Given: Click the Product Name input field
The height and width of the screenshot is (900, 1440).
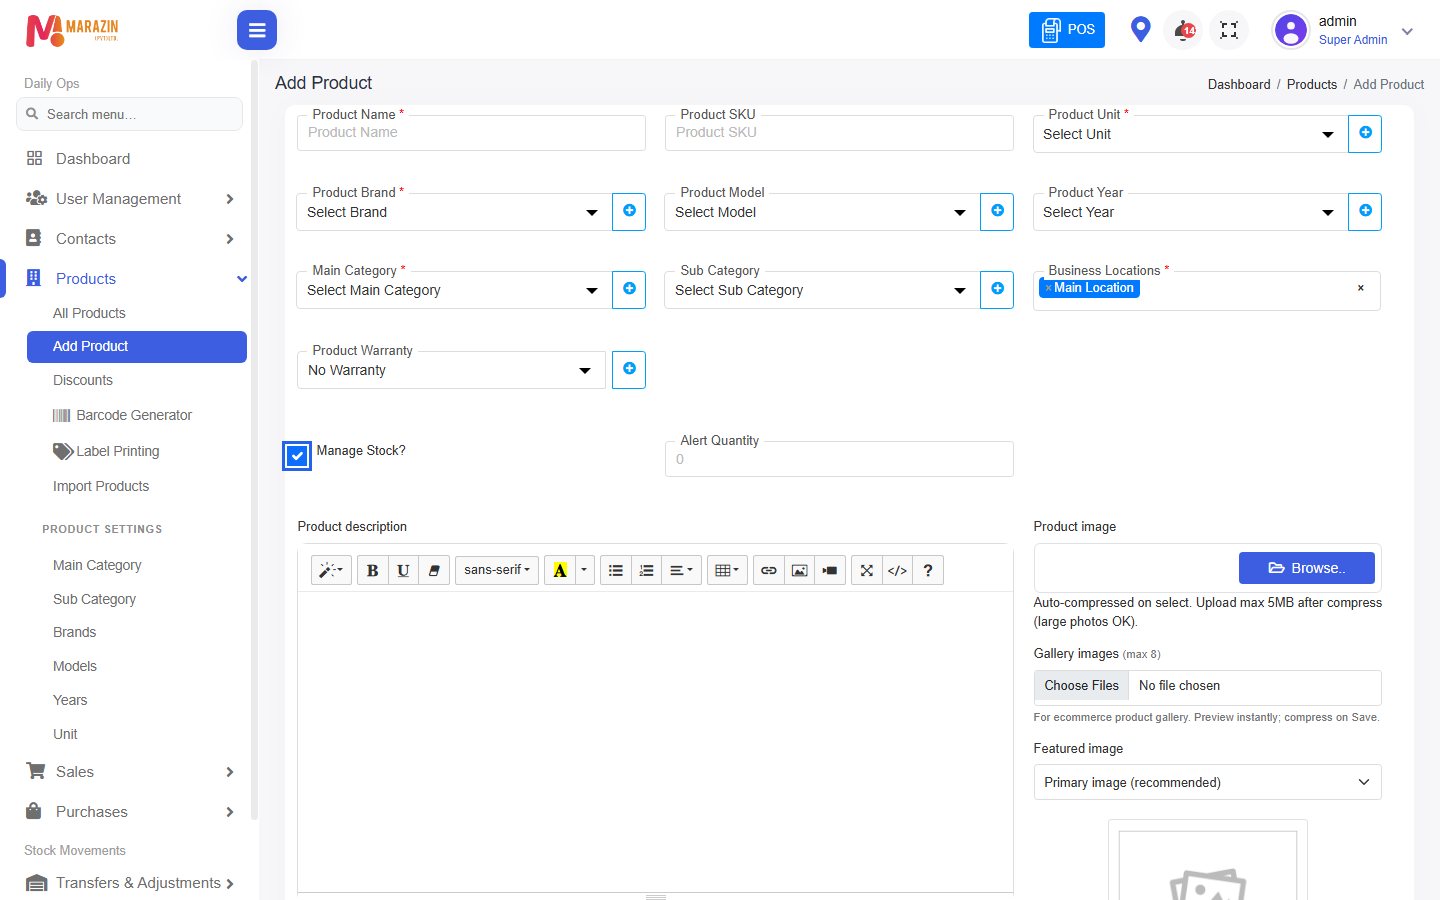Looking at the screenshot, I should coord(471,133).
